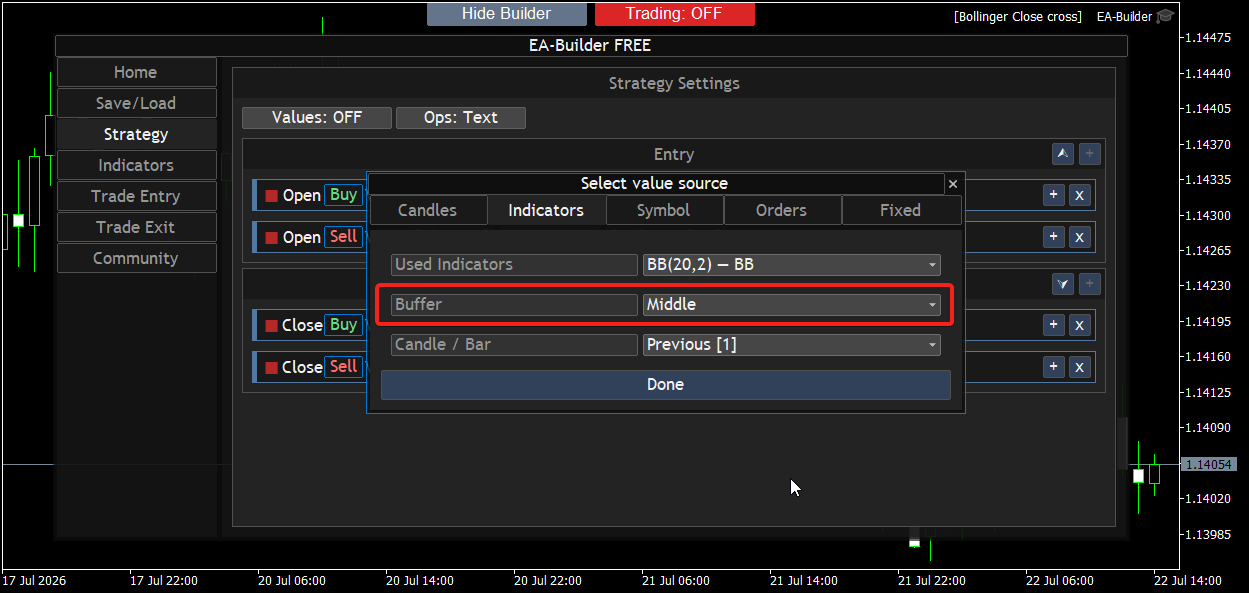Click the EA-Builder FREE title bar
Image resolution: width=1249 pixels, height=593 pixels.
pos(591,45)
